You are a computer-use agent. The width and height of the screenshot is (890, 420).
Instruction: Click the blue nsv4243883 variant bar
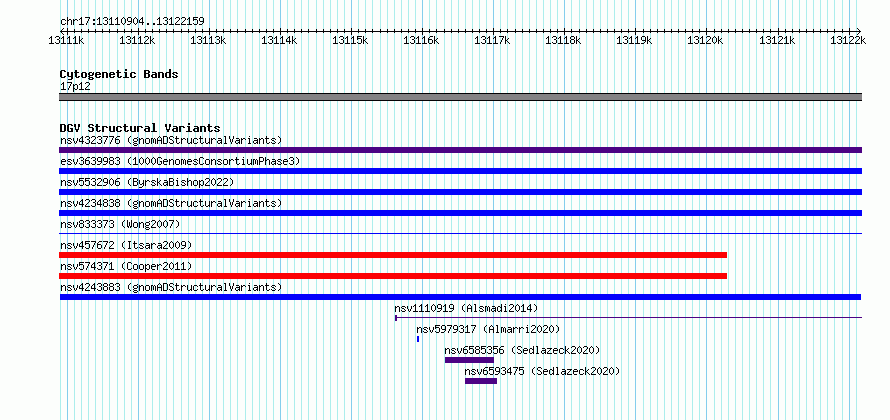460,297
